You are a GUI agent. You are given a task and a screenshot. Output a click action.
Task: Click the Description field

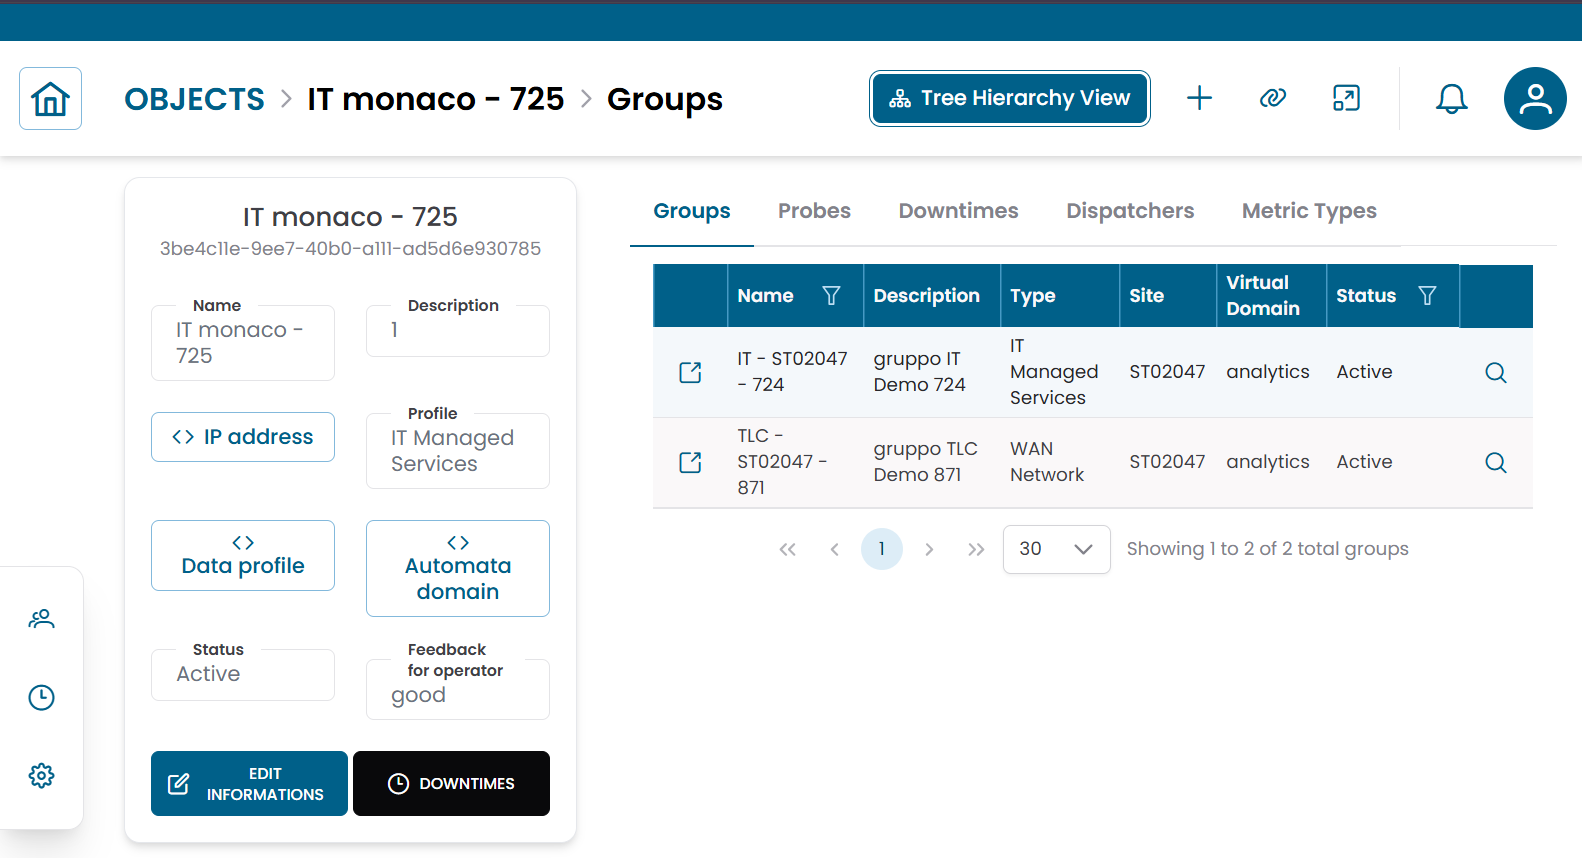pyautogui.click(x=458, y=331)
